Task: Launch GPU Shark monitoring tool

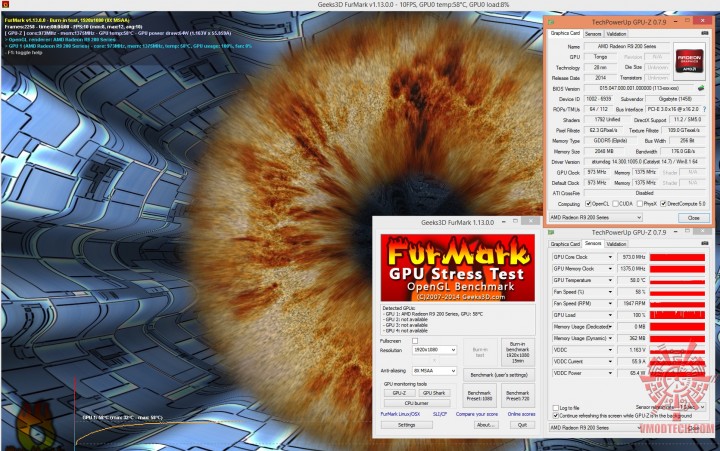Action: coord(434,393)
